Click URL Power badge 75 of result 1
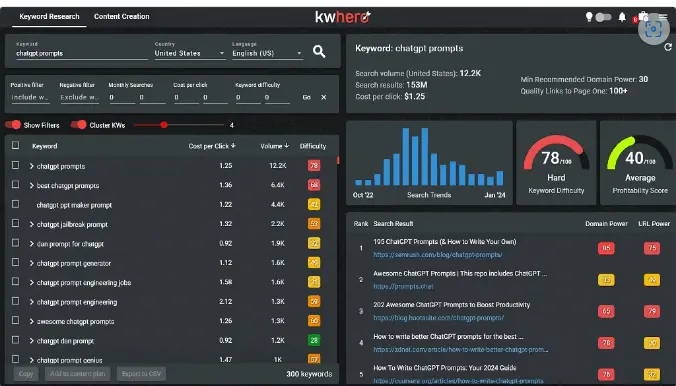 coord(652,248)
